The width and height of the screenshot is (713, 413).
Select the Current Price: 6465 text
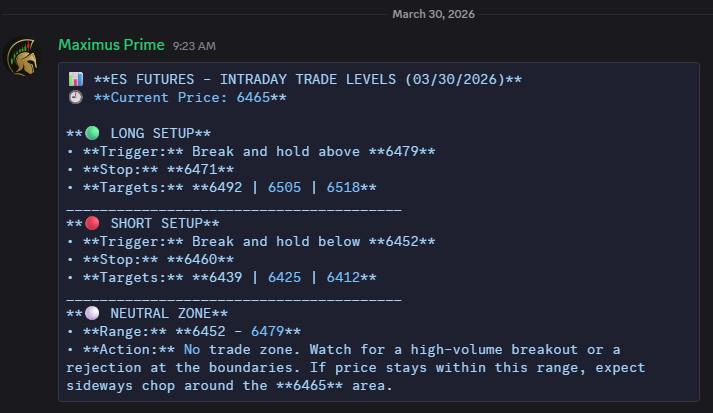click(190, 98)
